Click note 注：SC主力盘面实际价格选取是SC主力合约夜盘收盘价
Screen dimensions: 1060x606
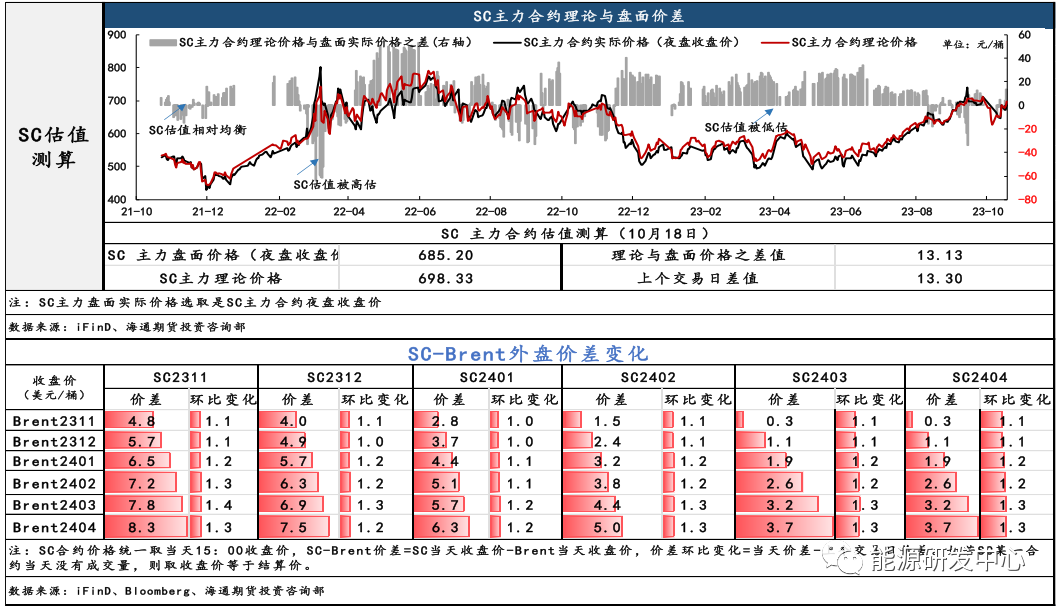coord(195,302)
